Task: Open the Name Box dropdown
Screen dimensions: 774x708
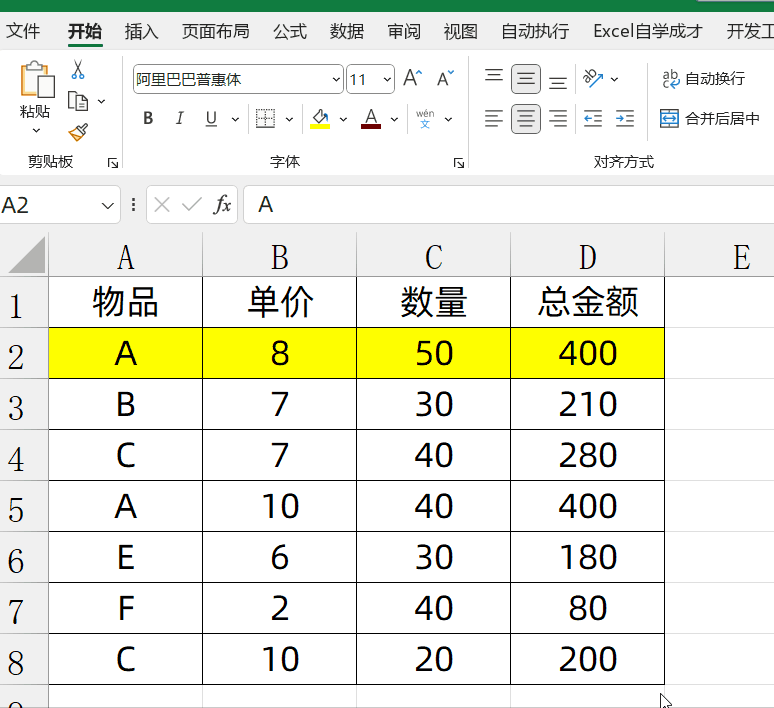Action: click(x=108, y=205)
